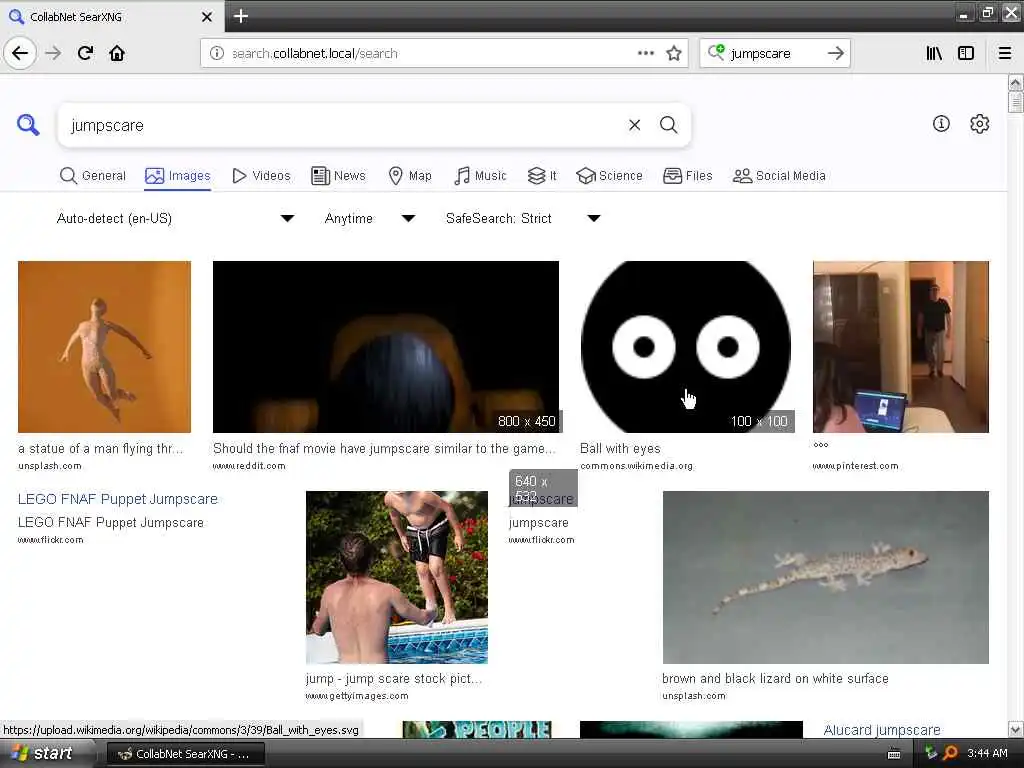Click the commons.wikimedia.org source text
The width and height of the screenshot is (1024, 768).
click(636, 466)
